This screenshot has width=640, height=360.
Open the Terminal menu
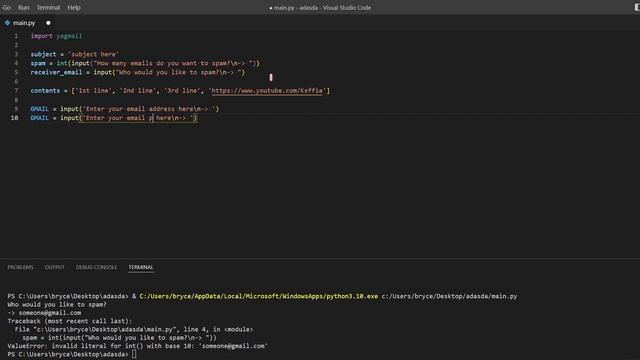(x=48, y=7)
